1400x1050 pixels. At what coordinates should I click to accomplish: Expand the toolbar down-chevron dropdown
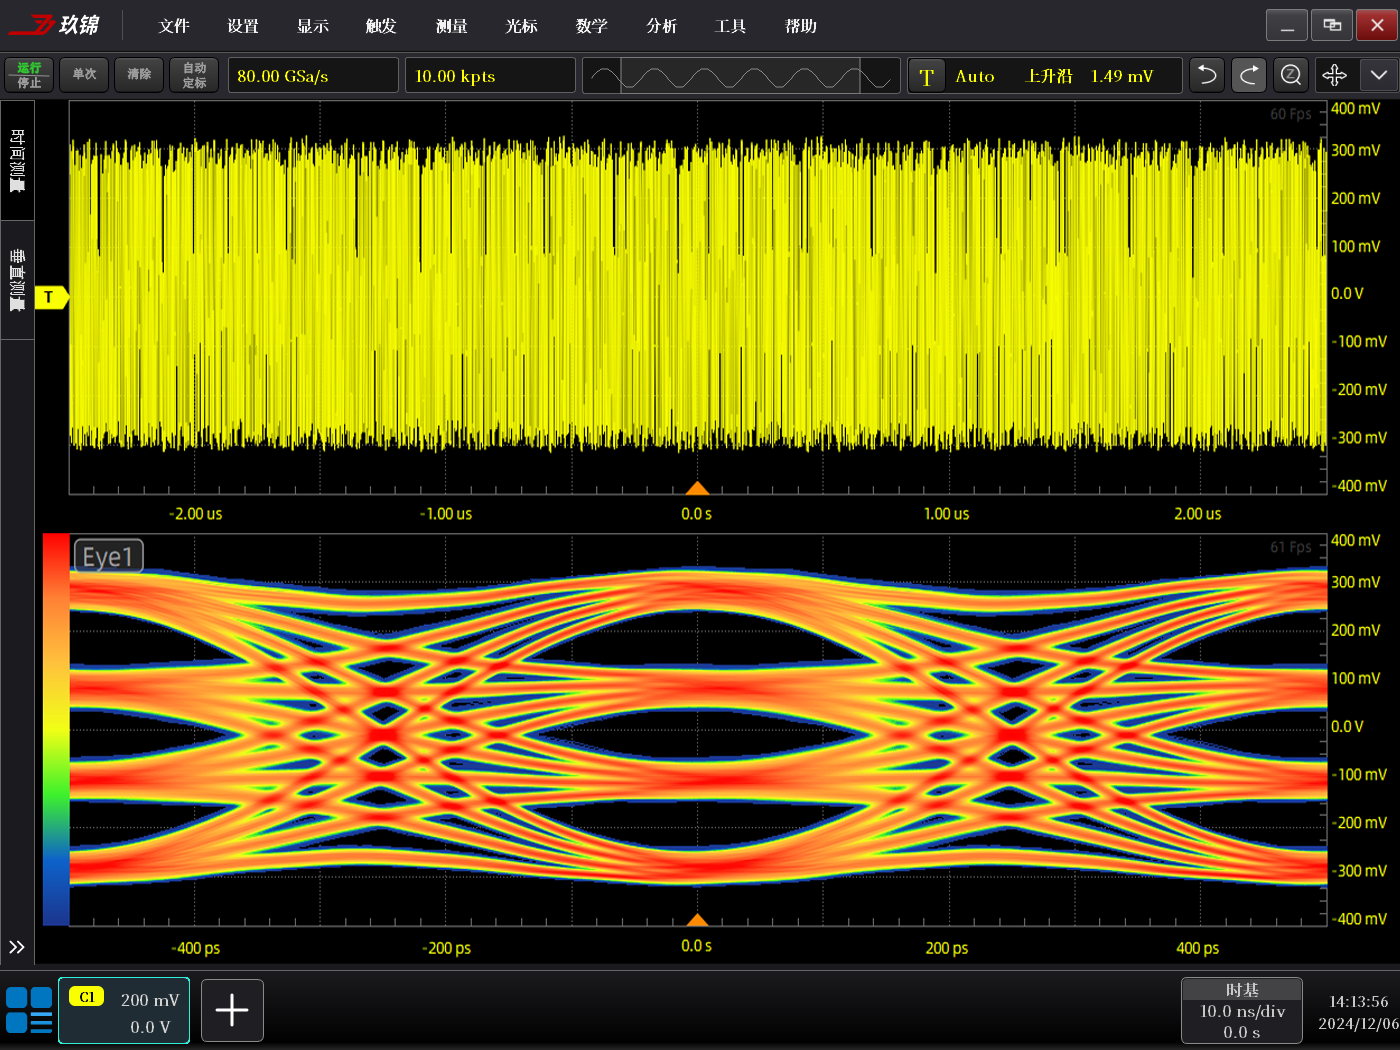1378,75
